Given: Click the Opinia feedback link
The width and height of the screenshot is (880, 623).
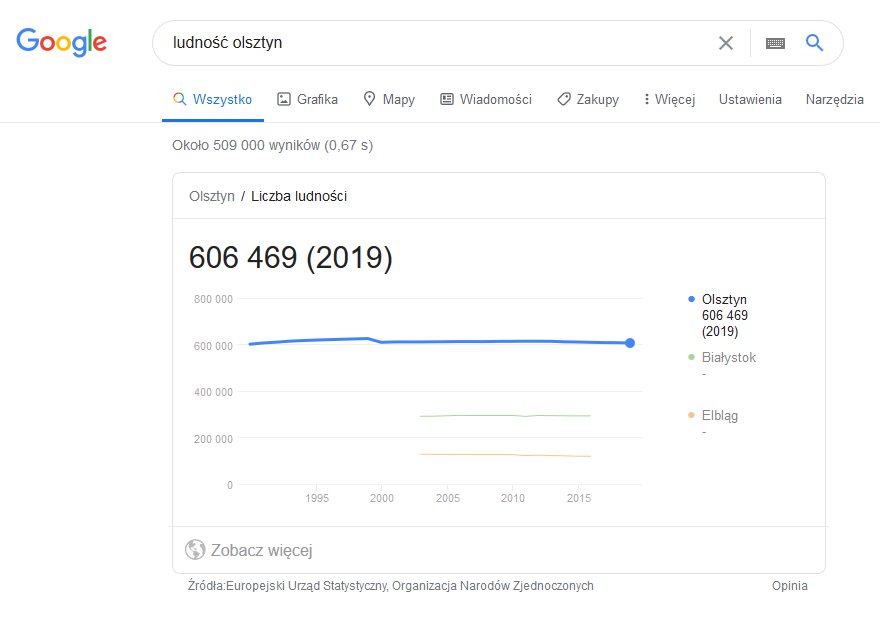Looking at the screenshot, I should point(790,586).
